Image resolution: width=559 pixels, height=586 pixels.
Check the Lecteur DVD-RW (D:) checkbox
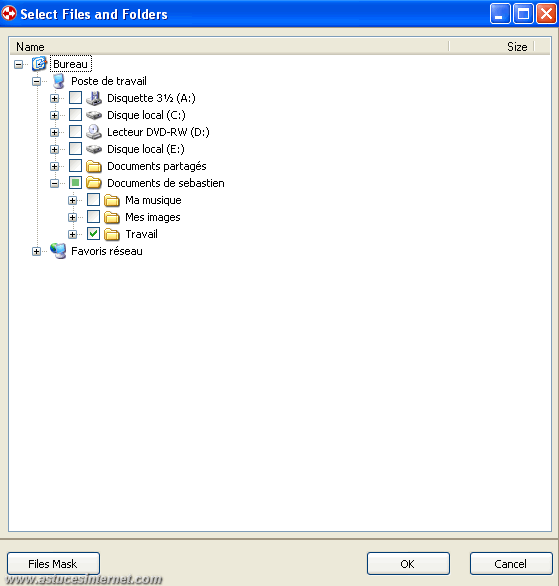[x=75, y=132]
